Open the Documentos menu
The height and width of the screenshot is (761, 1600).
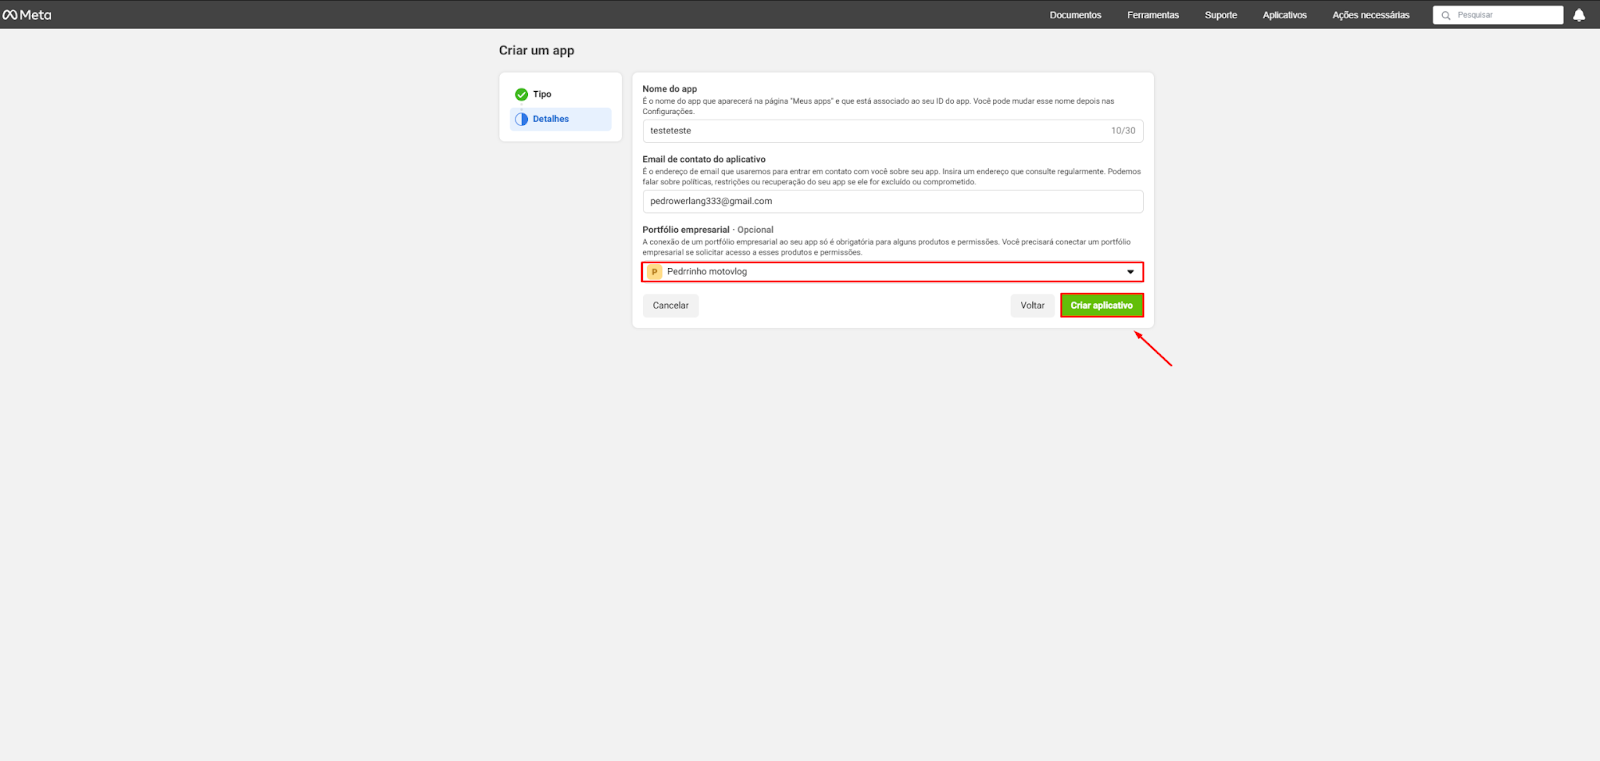pos(1075,15)
